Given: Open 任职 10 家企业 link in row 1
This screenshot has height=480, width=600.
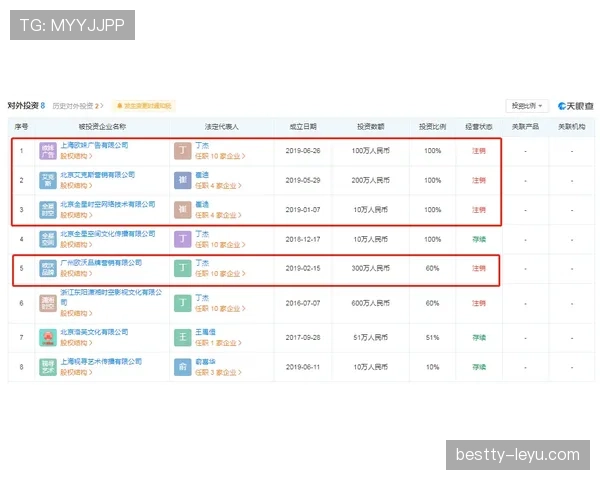Looking at the screenshot, I should pos(220,156).
